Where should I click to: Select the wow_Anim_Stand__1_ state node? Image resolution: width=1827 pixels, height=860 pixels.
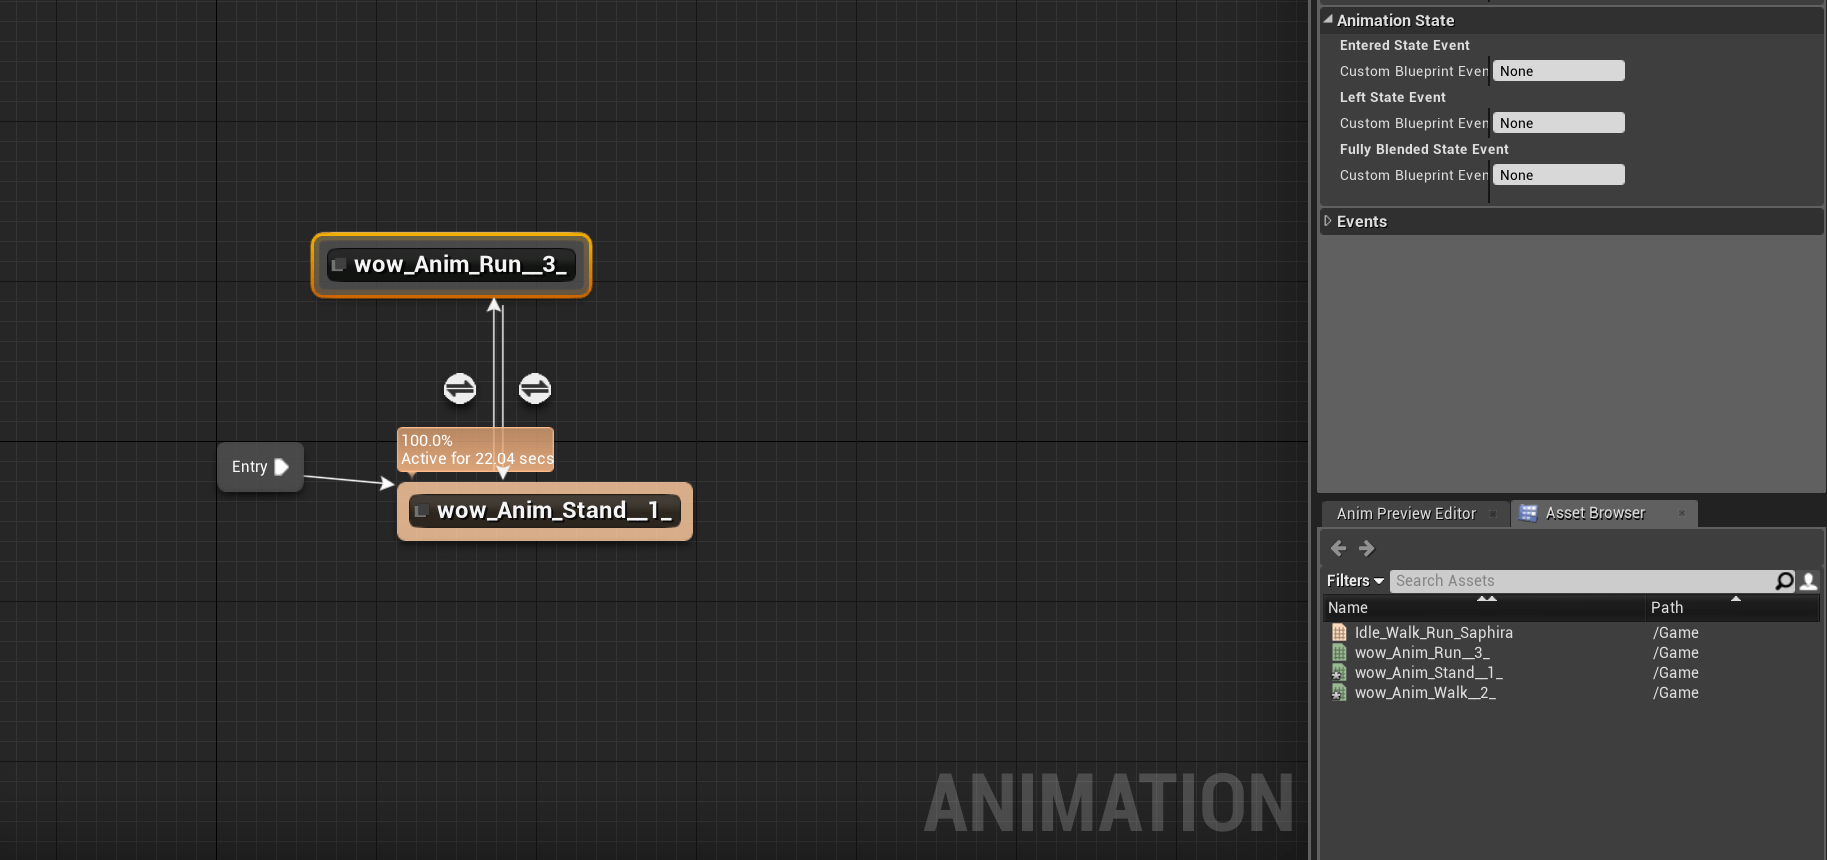point(545,511)
